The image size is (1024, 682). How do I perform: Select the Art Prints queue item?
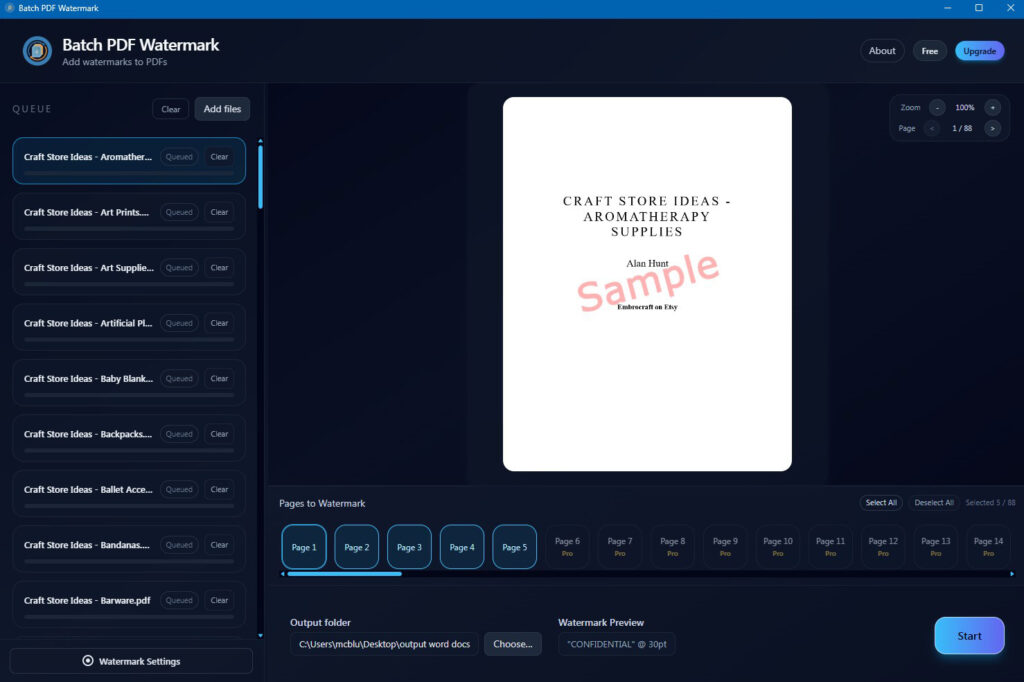point(129,216)
